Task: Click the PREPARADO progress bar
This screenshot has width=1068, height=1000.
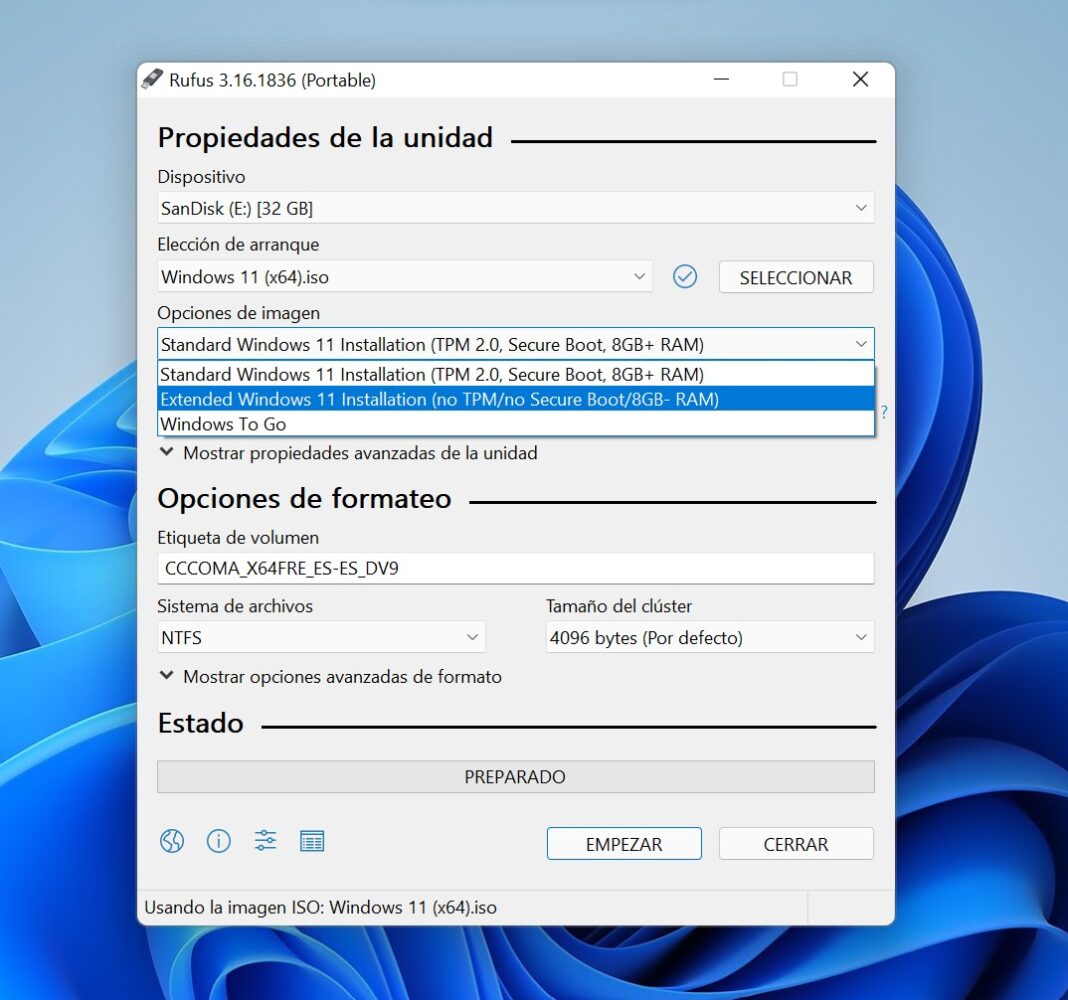Action: point(515,776)
